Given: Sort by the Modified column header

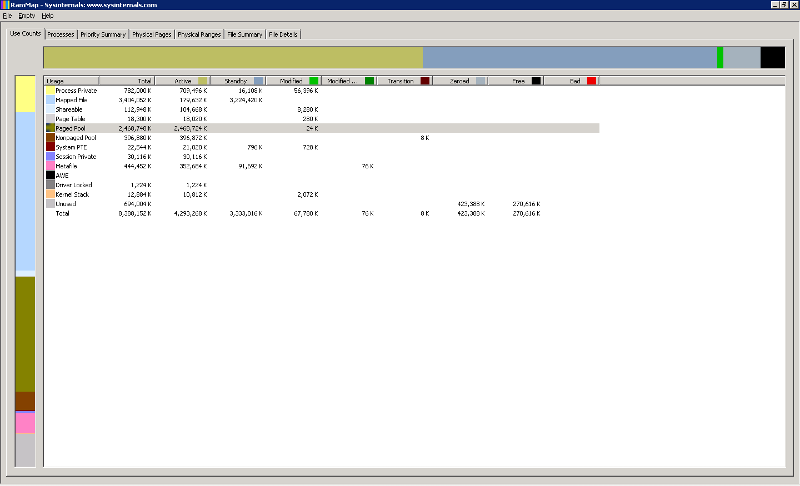Looking at the screenshot, I should click(293, 81).
